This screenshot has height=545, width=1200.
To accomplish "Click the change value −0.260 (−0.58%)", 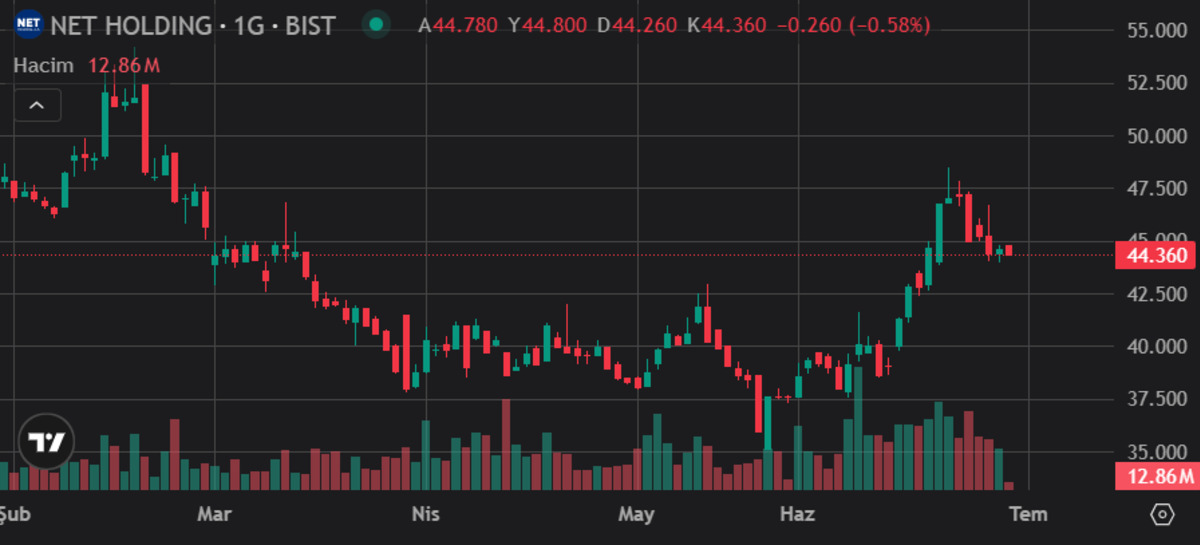I will tap(854, 24).
